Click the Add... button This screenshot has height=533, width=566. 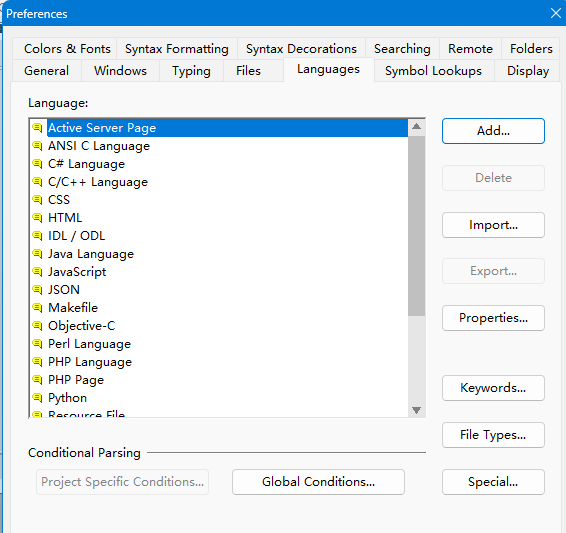tap(493, 131)
